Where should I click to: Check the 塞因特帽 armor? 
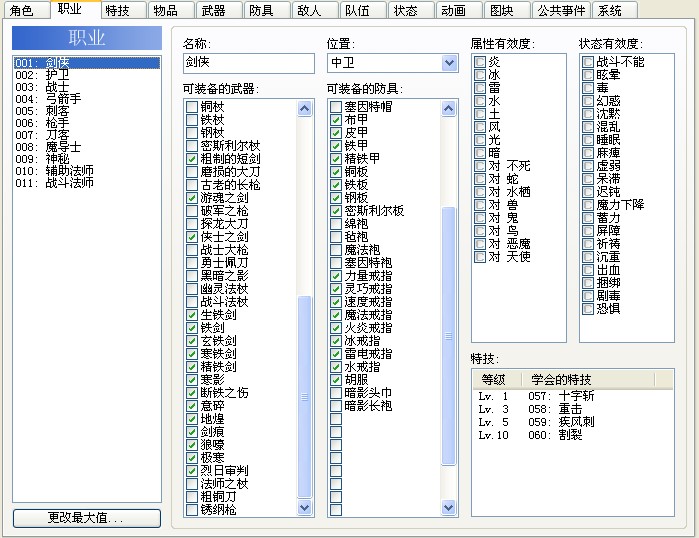336,107
